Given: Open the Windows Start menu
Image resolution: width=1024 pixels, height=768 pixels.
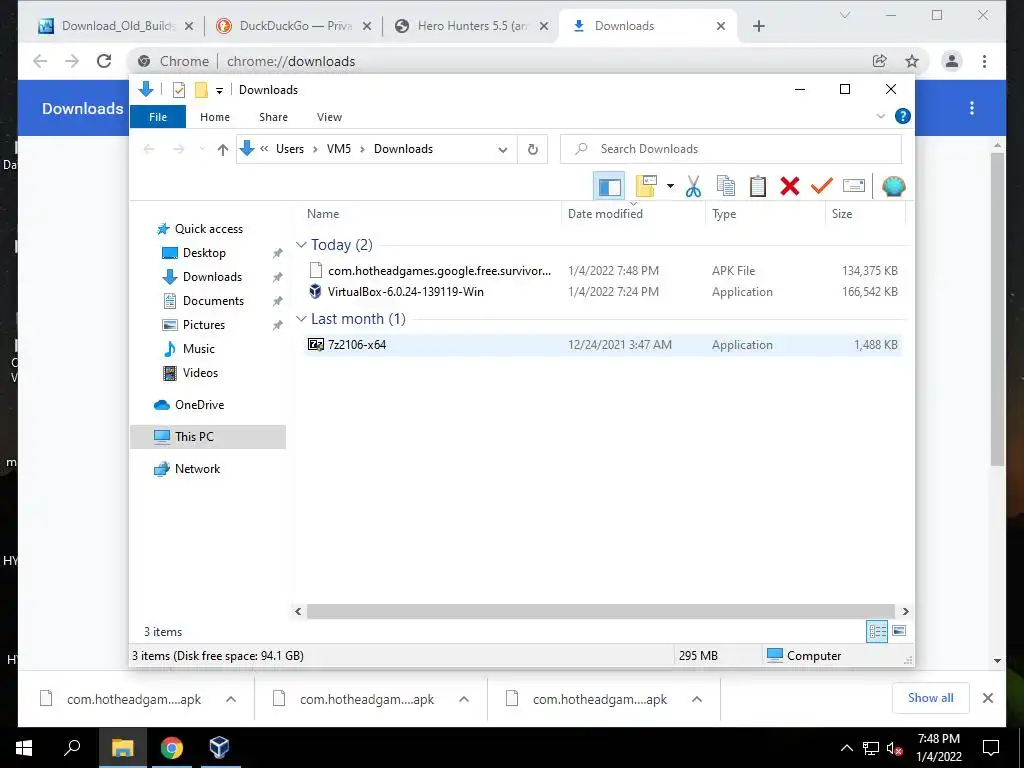Looking at the screenshot, I should click(24, 748).
